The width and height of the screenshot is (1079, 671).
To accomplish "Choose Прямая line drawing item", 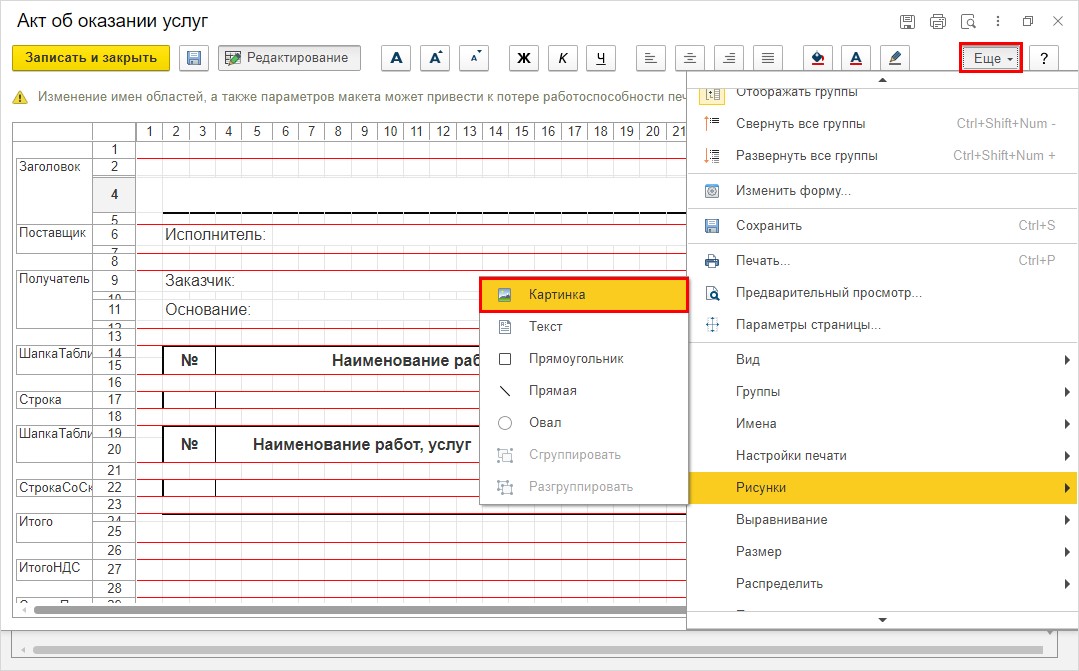I will 584,390.
